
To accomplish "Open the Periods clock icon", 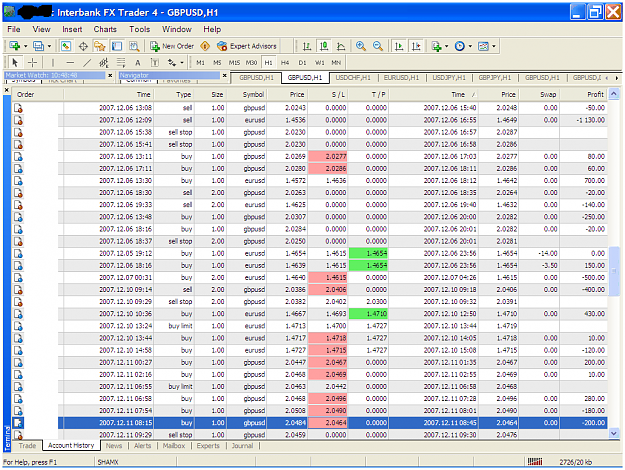I will pos(460,46).
